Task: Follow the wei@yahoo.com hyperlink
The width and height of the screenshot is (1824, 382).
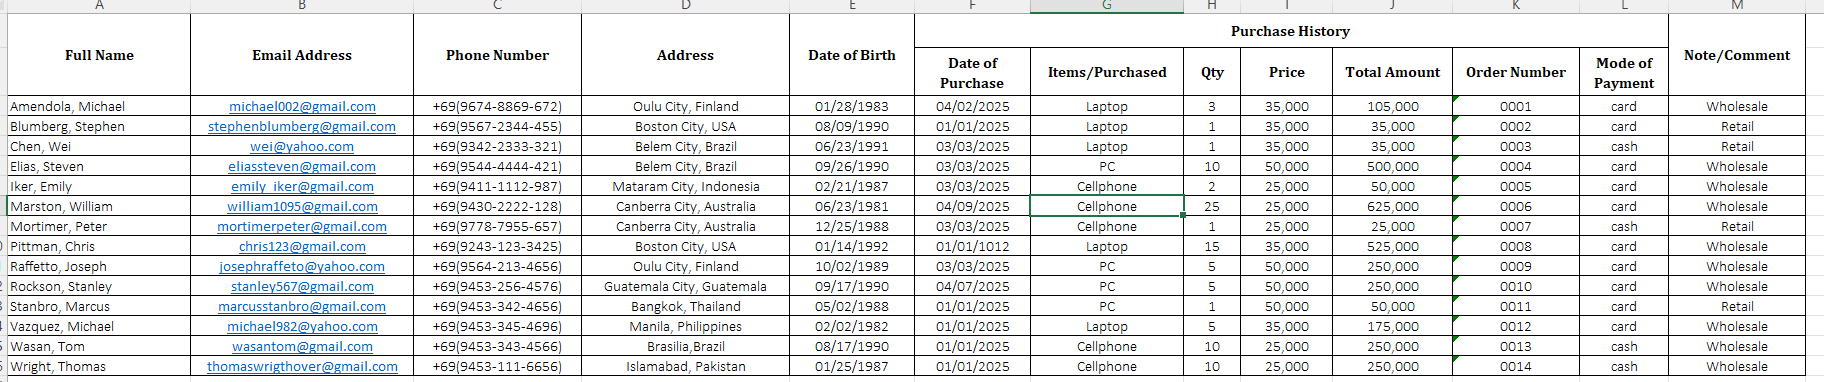Action: point(302,146)
